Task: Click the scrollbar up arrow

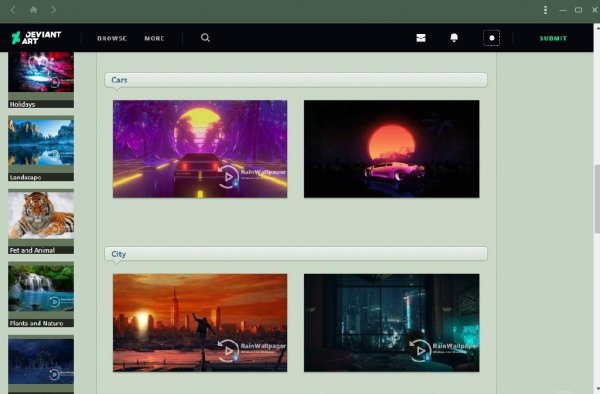Action: click(597, 28)
